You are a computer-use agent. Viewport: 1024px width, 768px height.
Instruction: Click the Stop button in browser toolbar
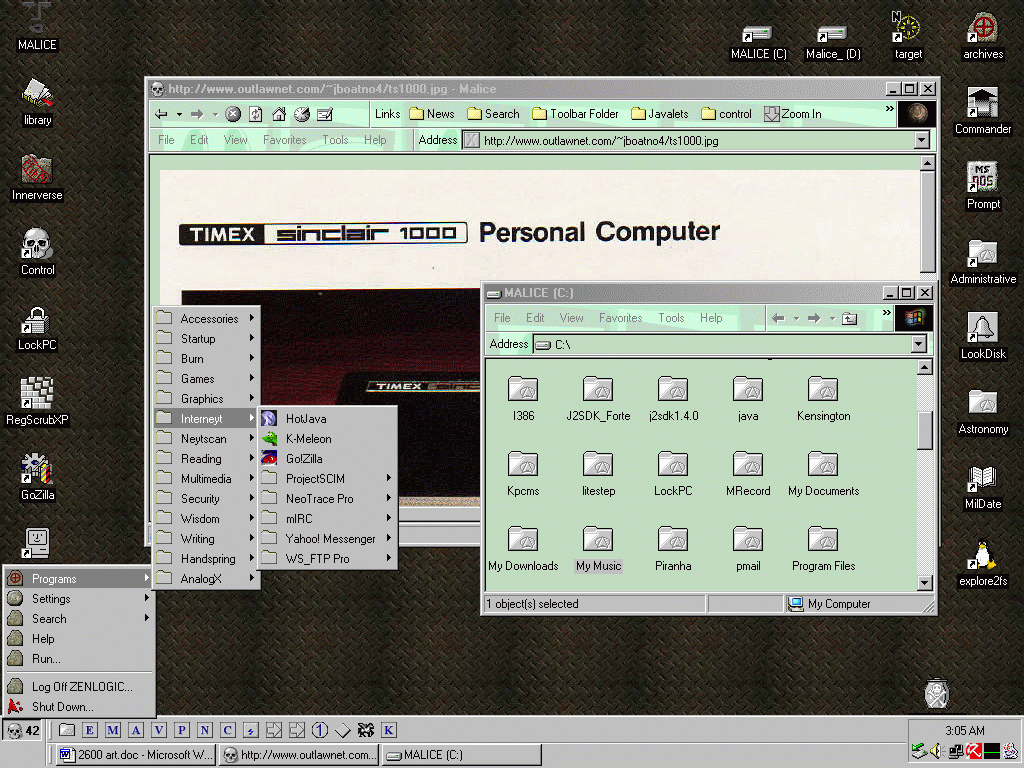[233, 114]
